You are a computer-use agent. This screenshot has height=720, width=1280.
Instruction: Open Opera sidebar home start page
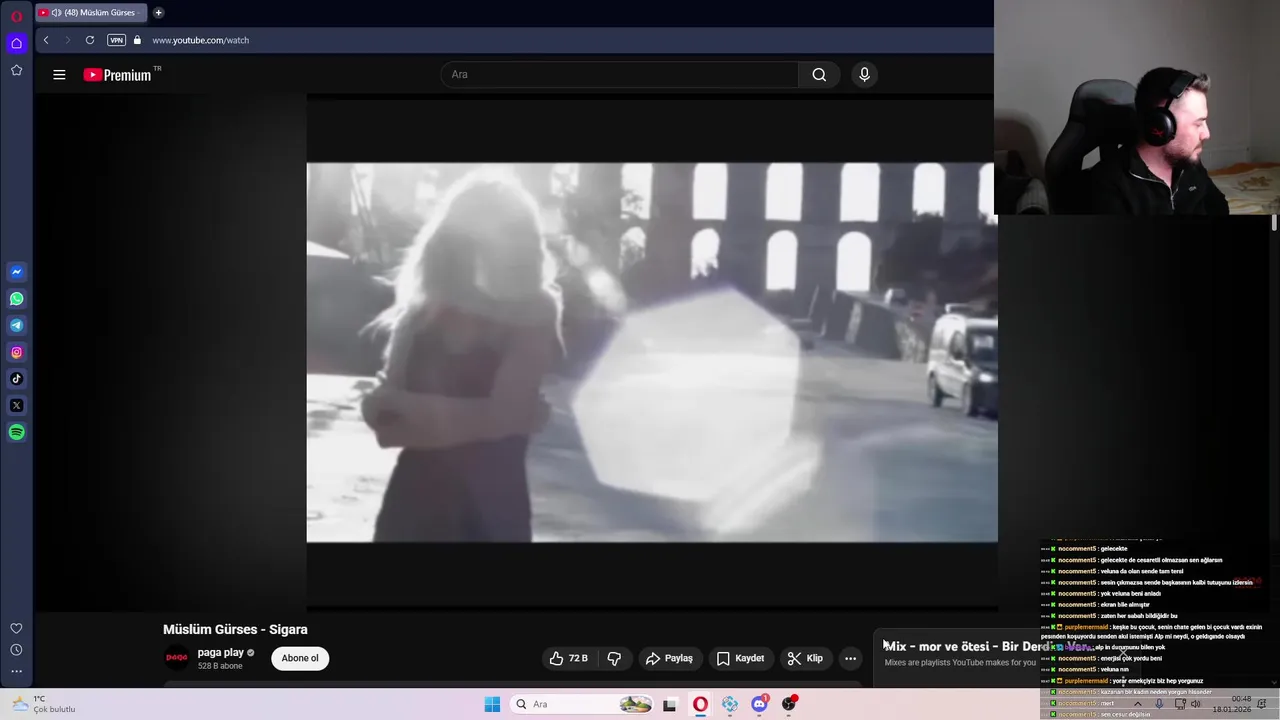[16, 43]
